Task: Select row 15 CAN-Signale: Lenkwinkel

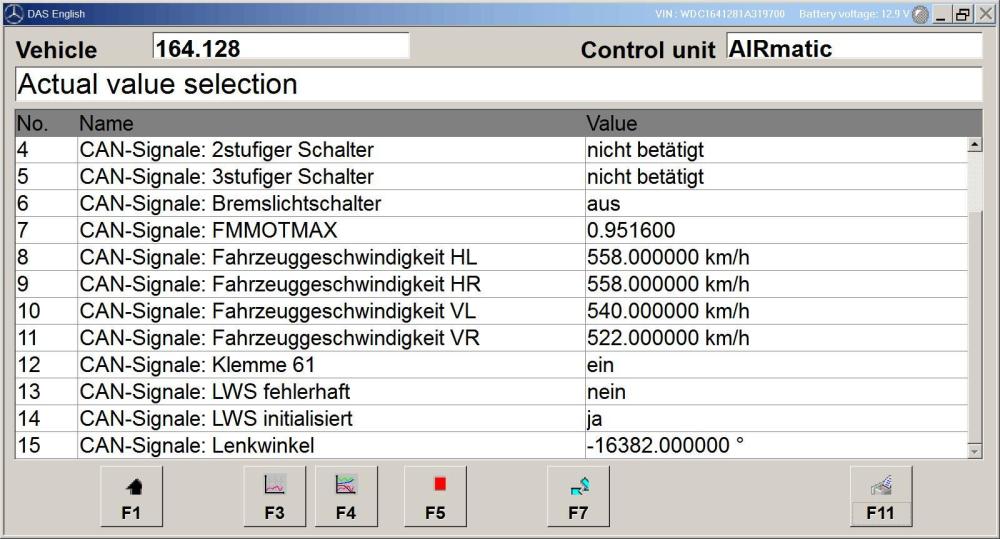Action: pos(491,445)
